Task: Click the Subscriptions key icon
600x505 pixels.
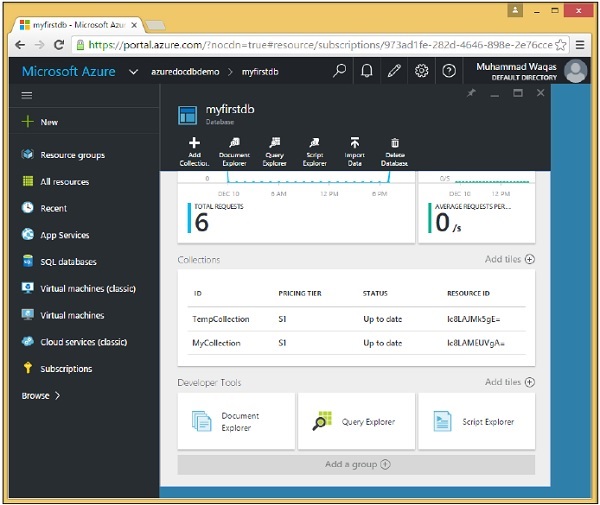Action: click(x=28, y=368)
